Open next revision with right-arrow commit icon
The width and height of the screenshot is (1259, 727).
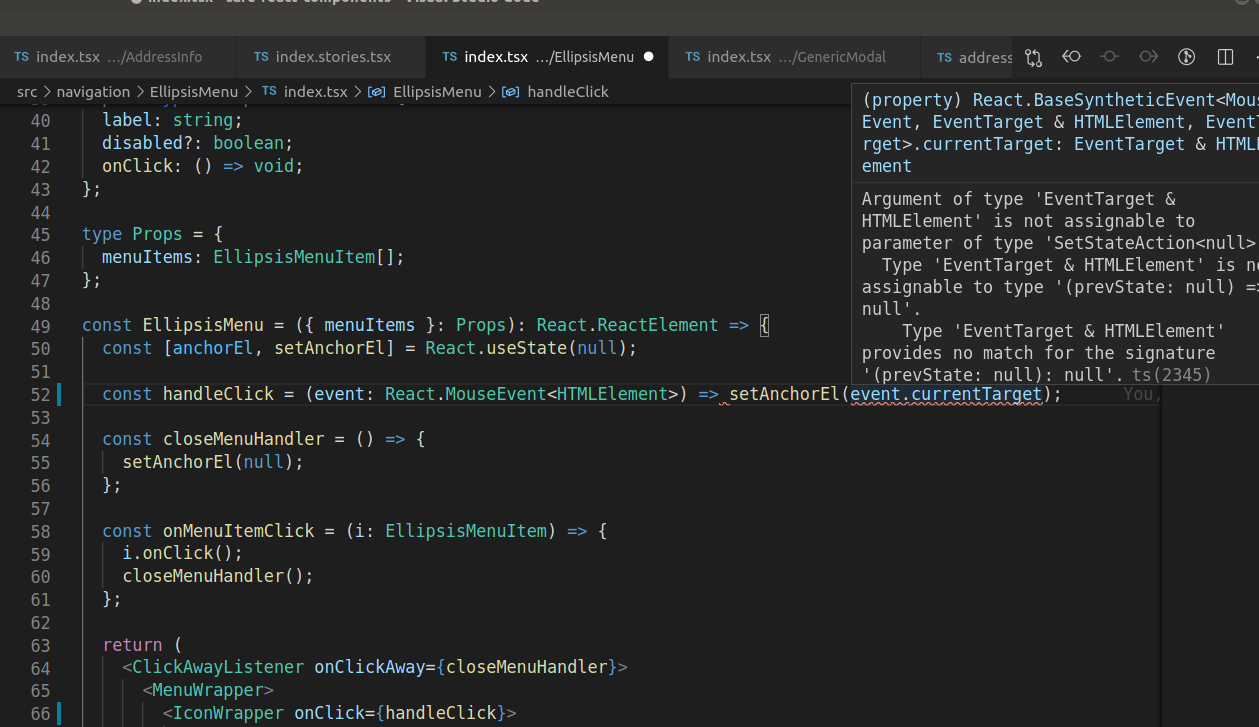(x=1148, y=57)
